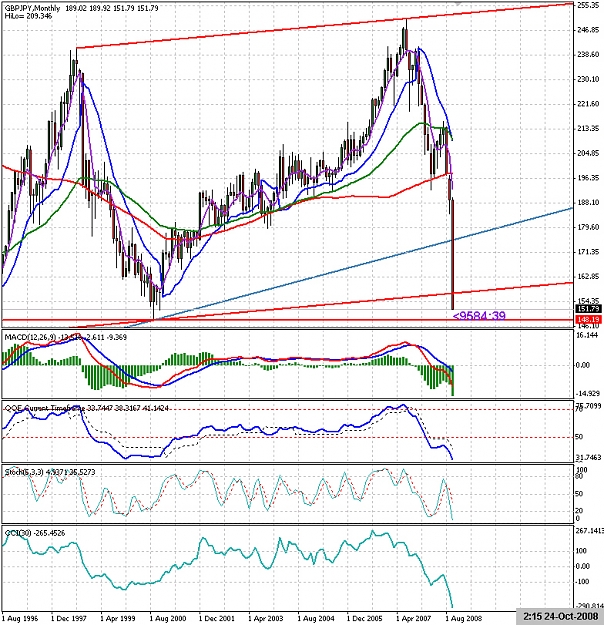Click the 2:15 24-Oct-2008 timestamp
Image resolution: width=604 pixels, height=625 pixels.
point(561,616)
